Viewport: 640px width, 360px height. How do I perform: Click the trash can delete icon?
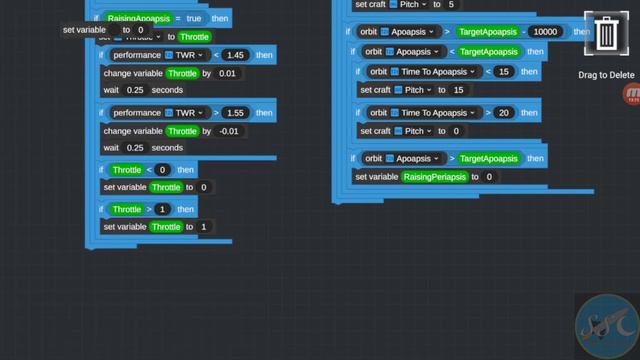(606, 33)
